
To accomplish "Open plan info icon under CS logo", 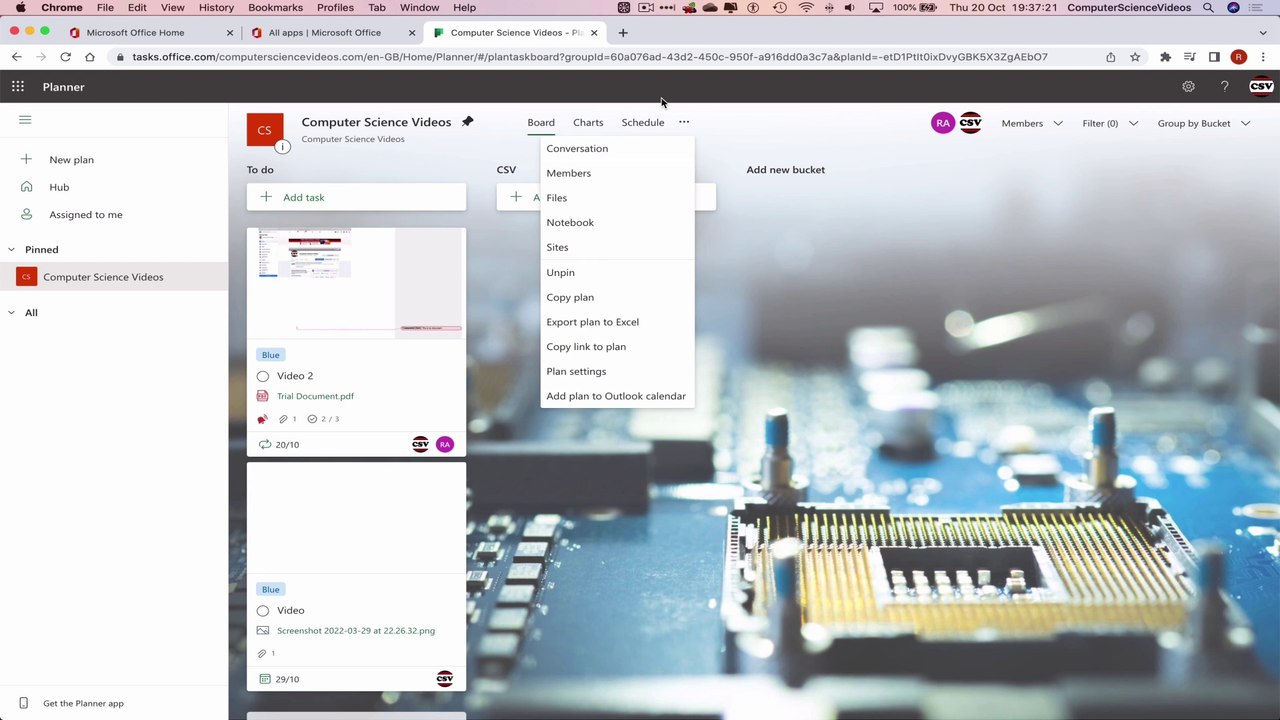I will tap(282, 147).
